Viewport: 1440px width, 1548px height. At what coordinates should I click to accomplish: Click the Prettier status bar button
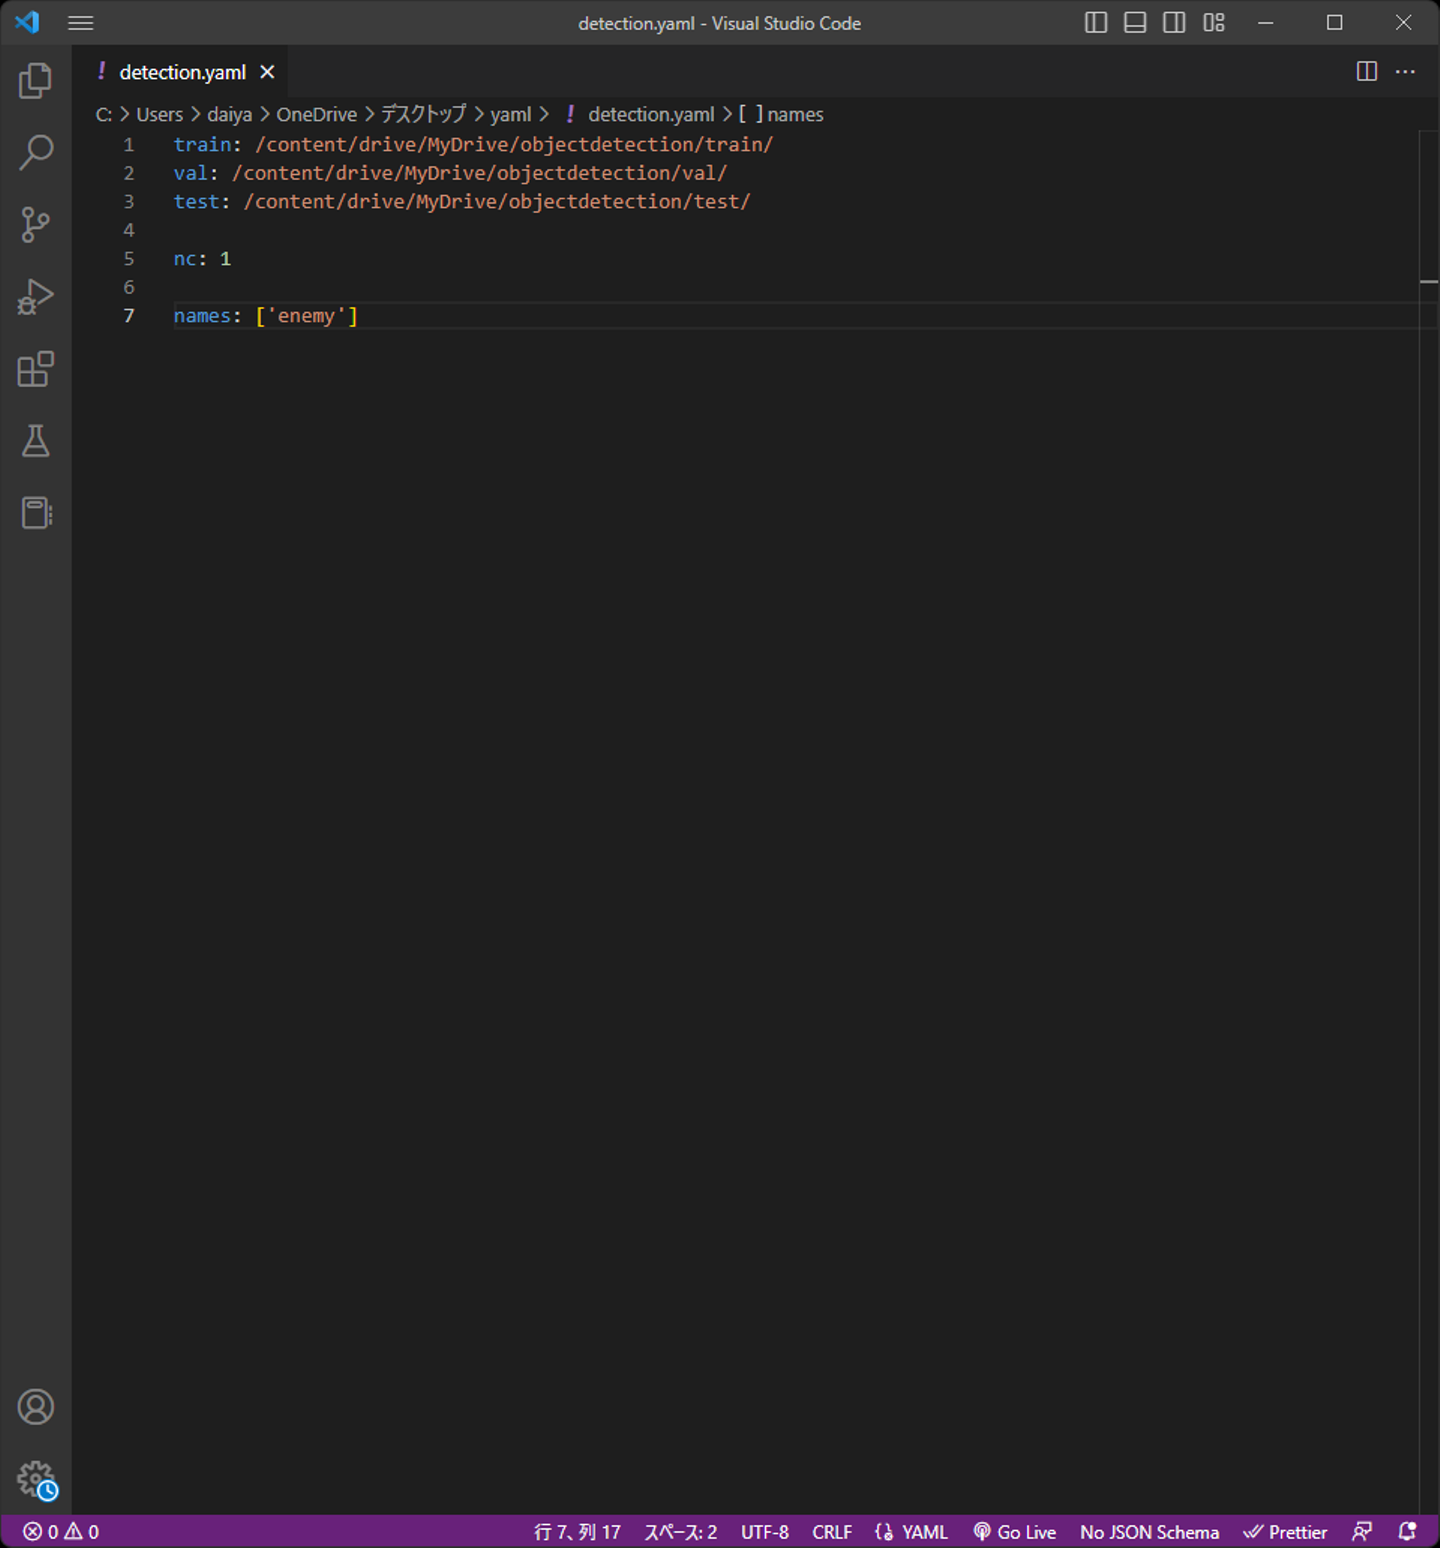[1285, 1532]
